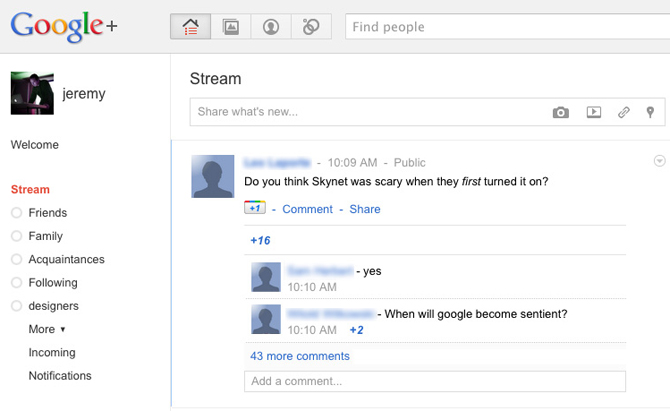Attach a link with link icon
The image size is (670, 411).
(623, 112)
